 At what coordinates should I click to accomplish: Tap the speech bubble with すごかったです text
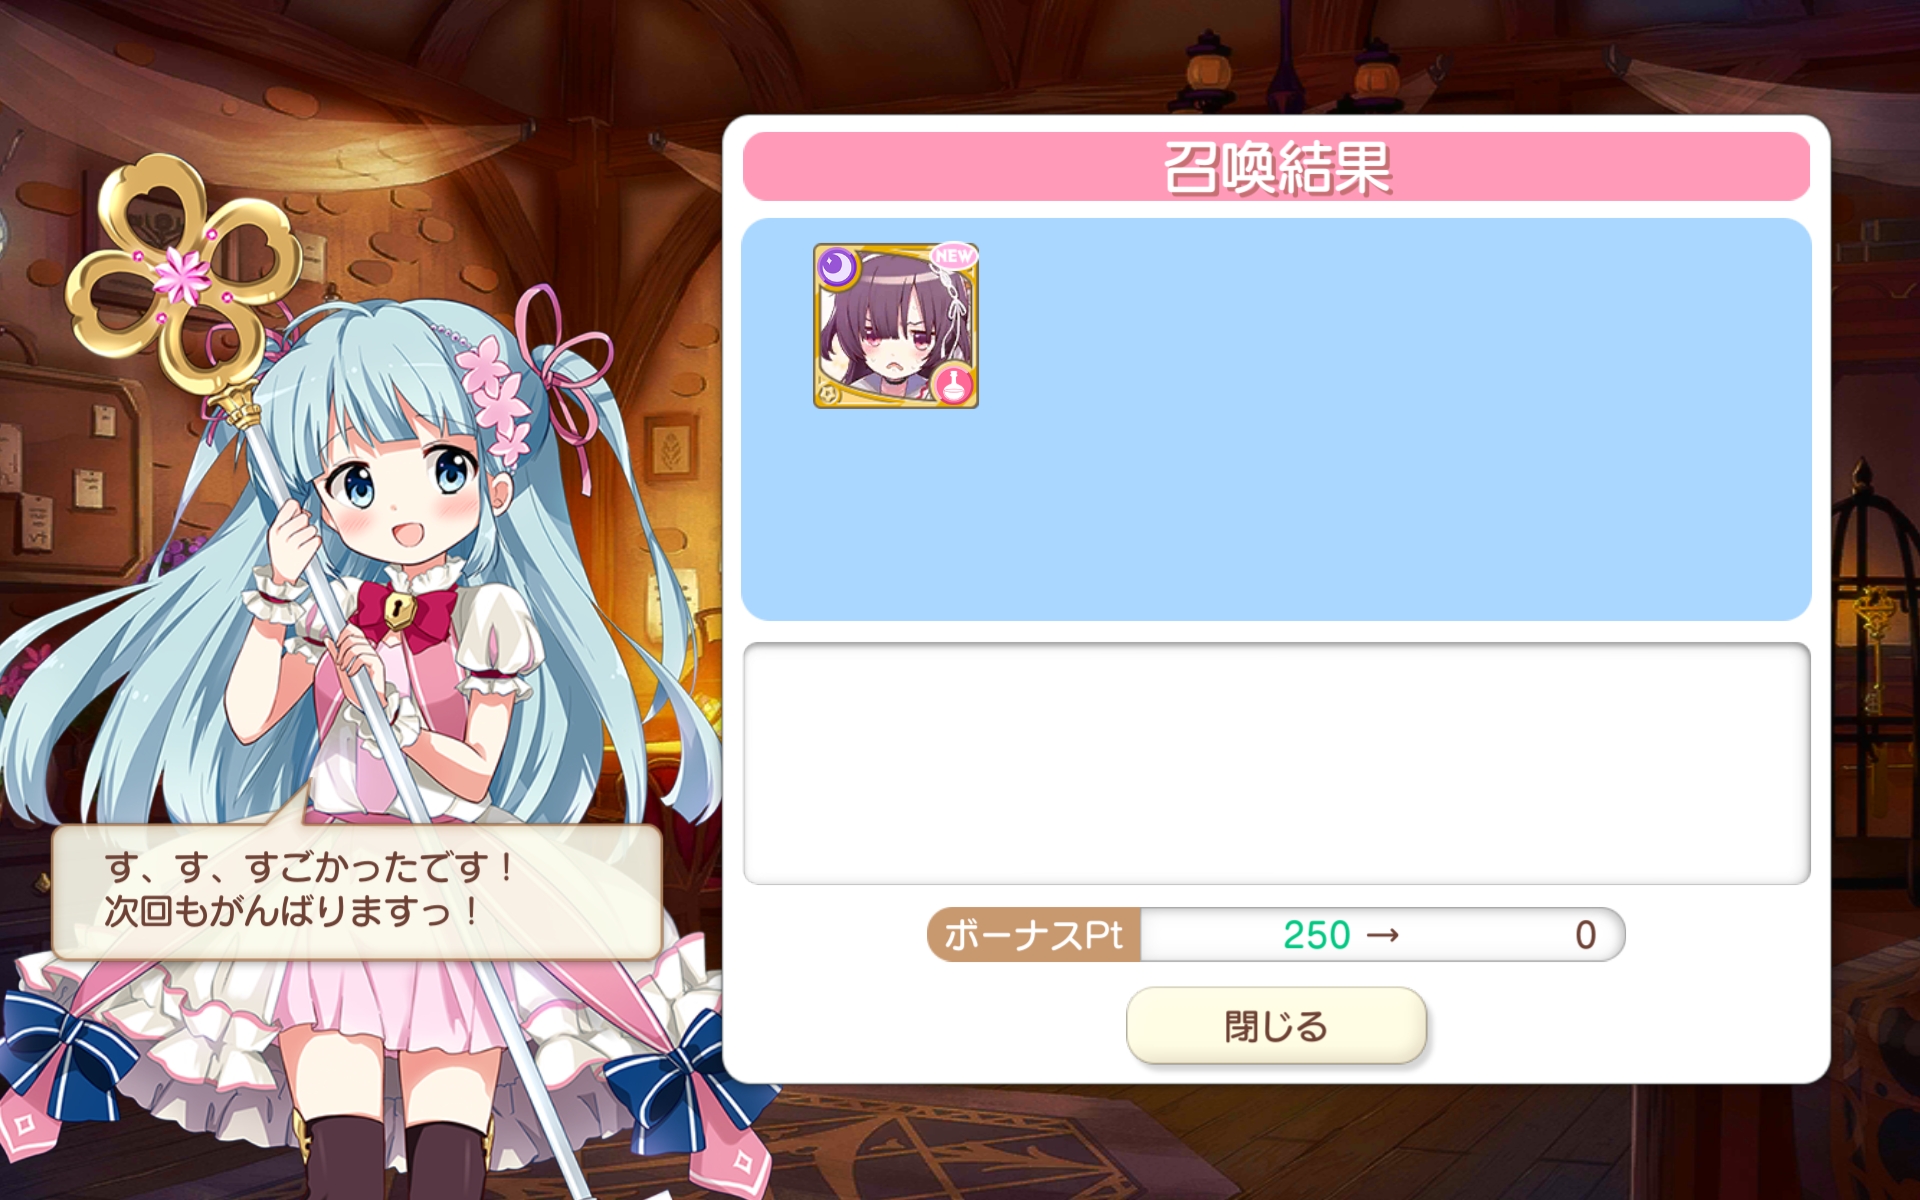357,891
